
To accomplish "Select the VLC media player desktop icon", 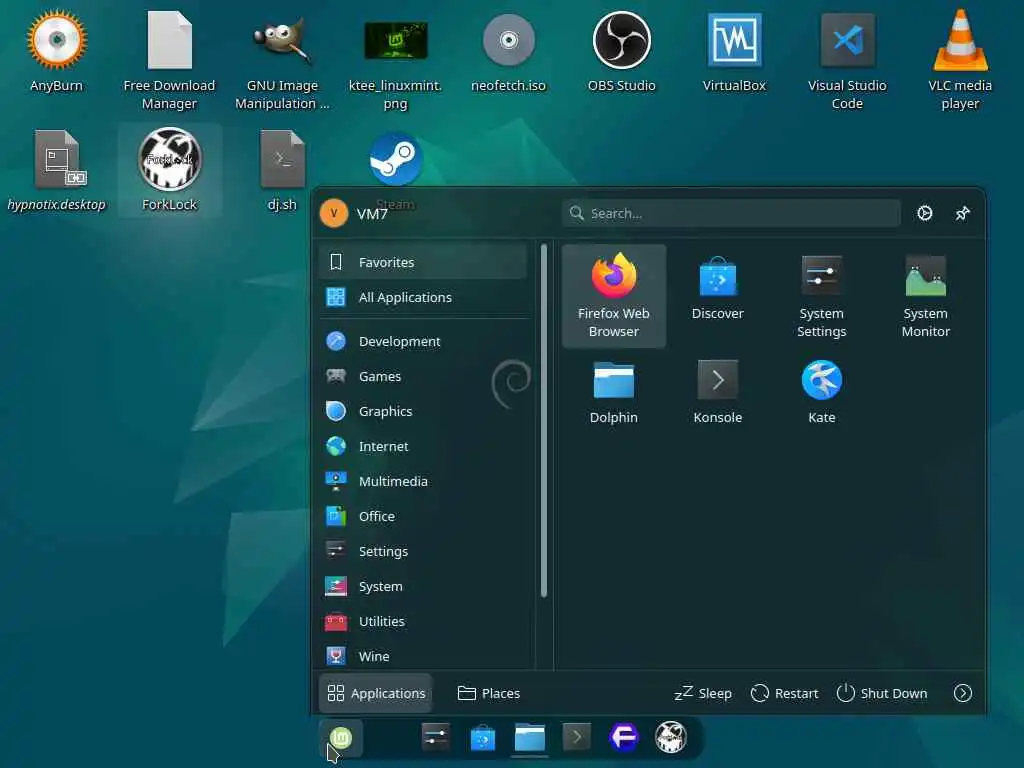I will point(960,40).
